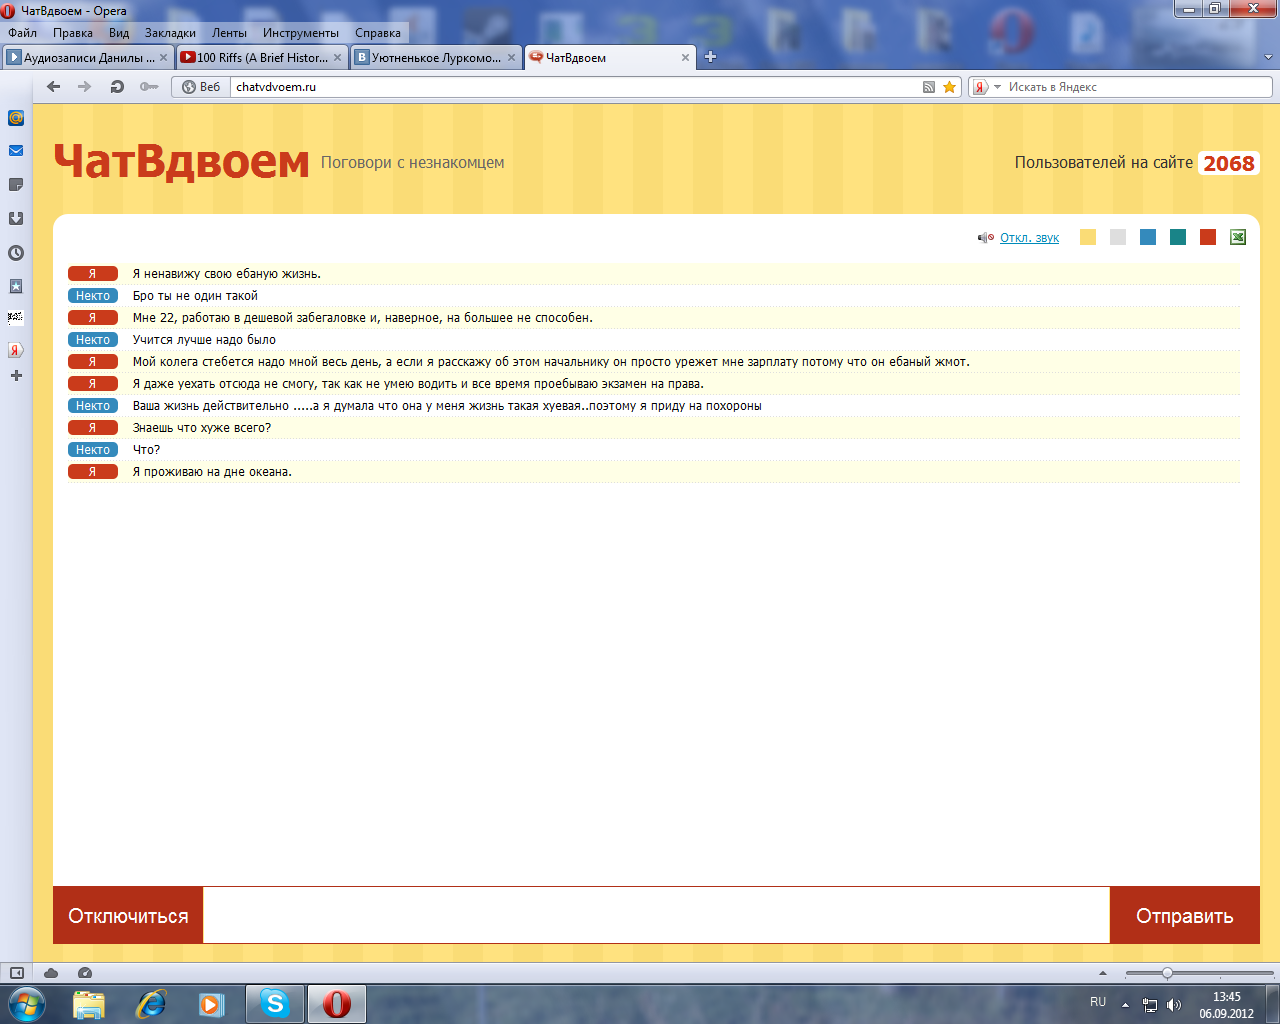Screen dimensions: 1280x1024
Task: Close the Уютненькое Луркомо tab
Action: tap(512, 58)
